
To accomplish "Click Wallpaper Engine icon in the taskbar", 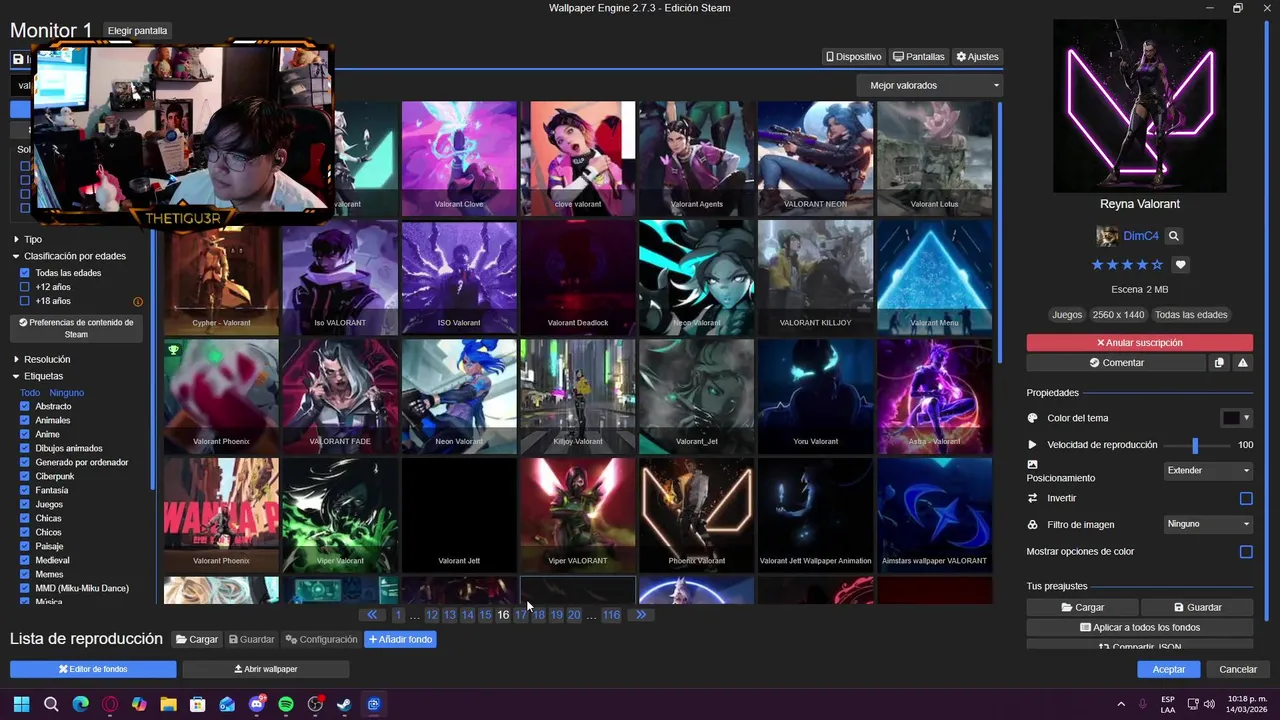I will coord(374,704).
